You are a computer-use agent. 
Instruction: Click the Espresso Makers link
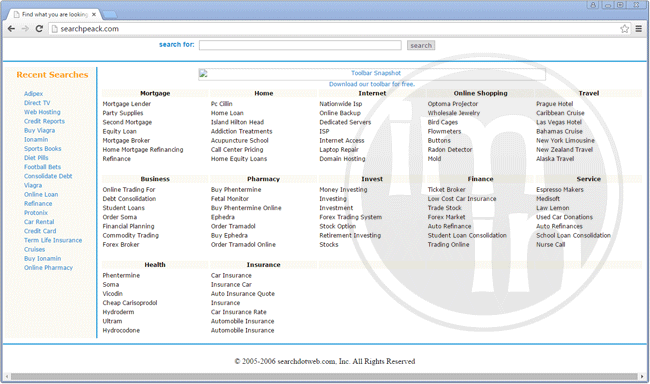point(560,190)
